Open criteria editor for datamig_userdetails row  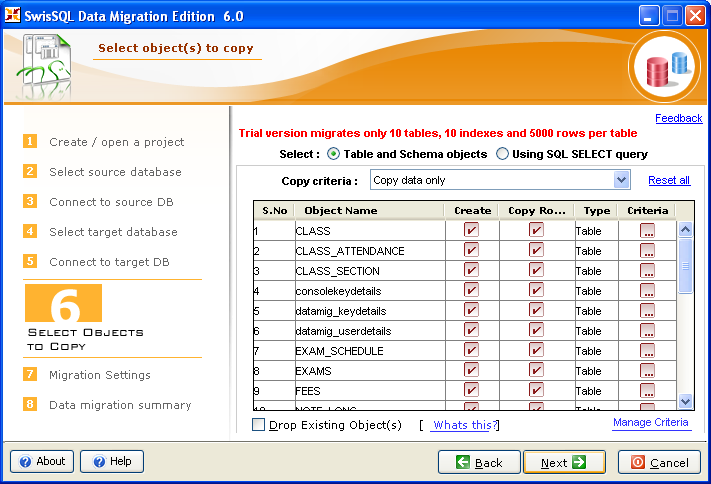647,330
